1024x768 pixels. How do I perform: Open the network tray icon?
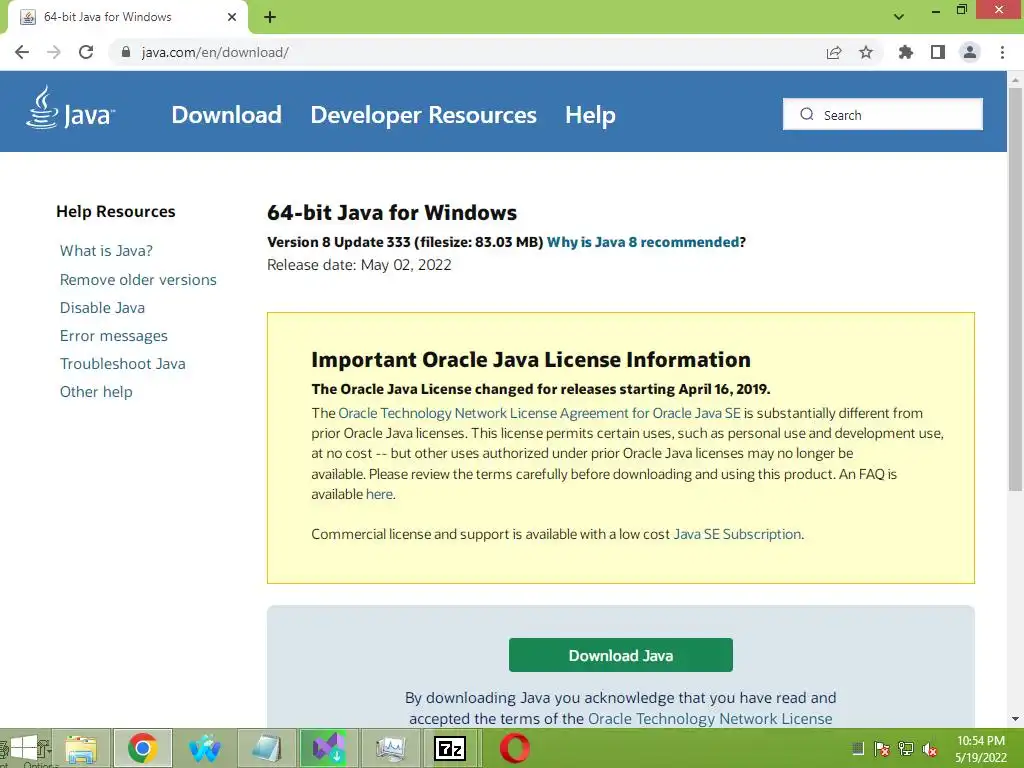906,749
